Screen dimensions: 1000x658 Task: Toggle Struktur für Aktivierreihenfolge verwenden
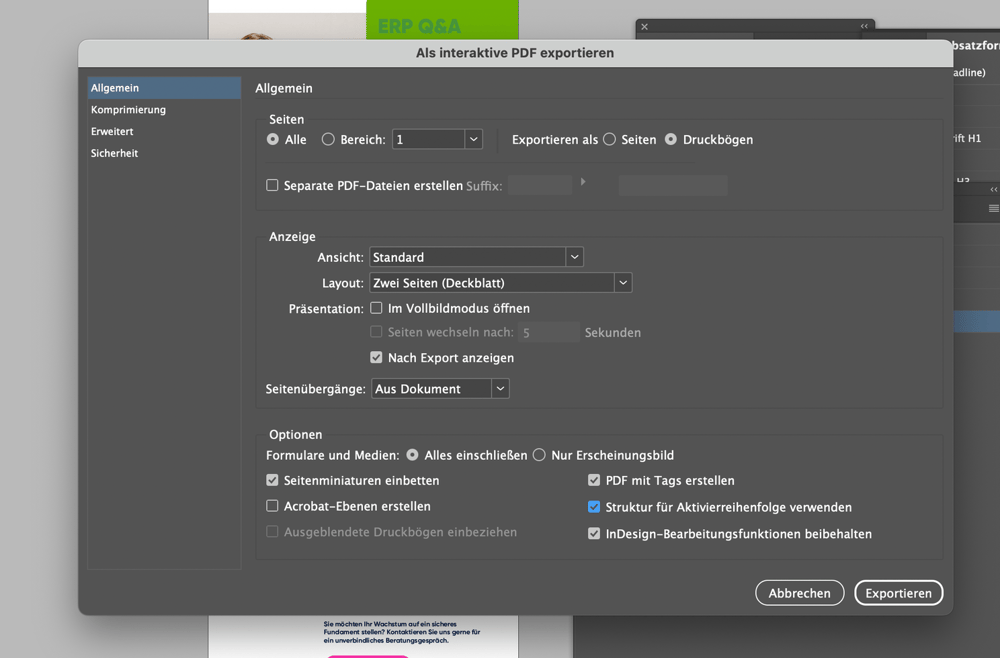point(594,507)
